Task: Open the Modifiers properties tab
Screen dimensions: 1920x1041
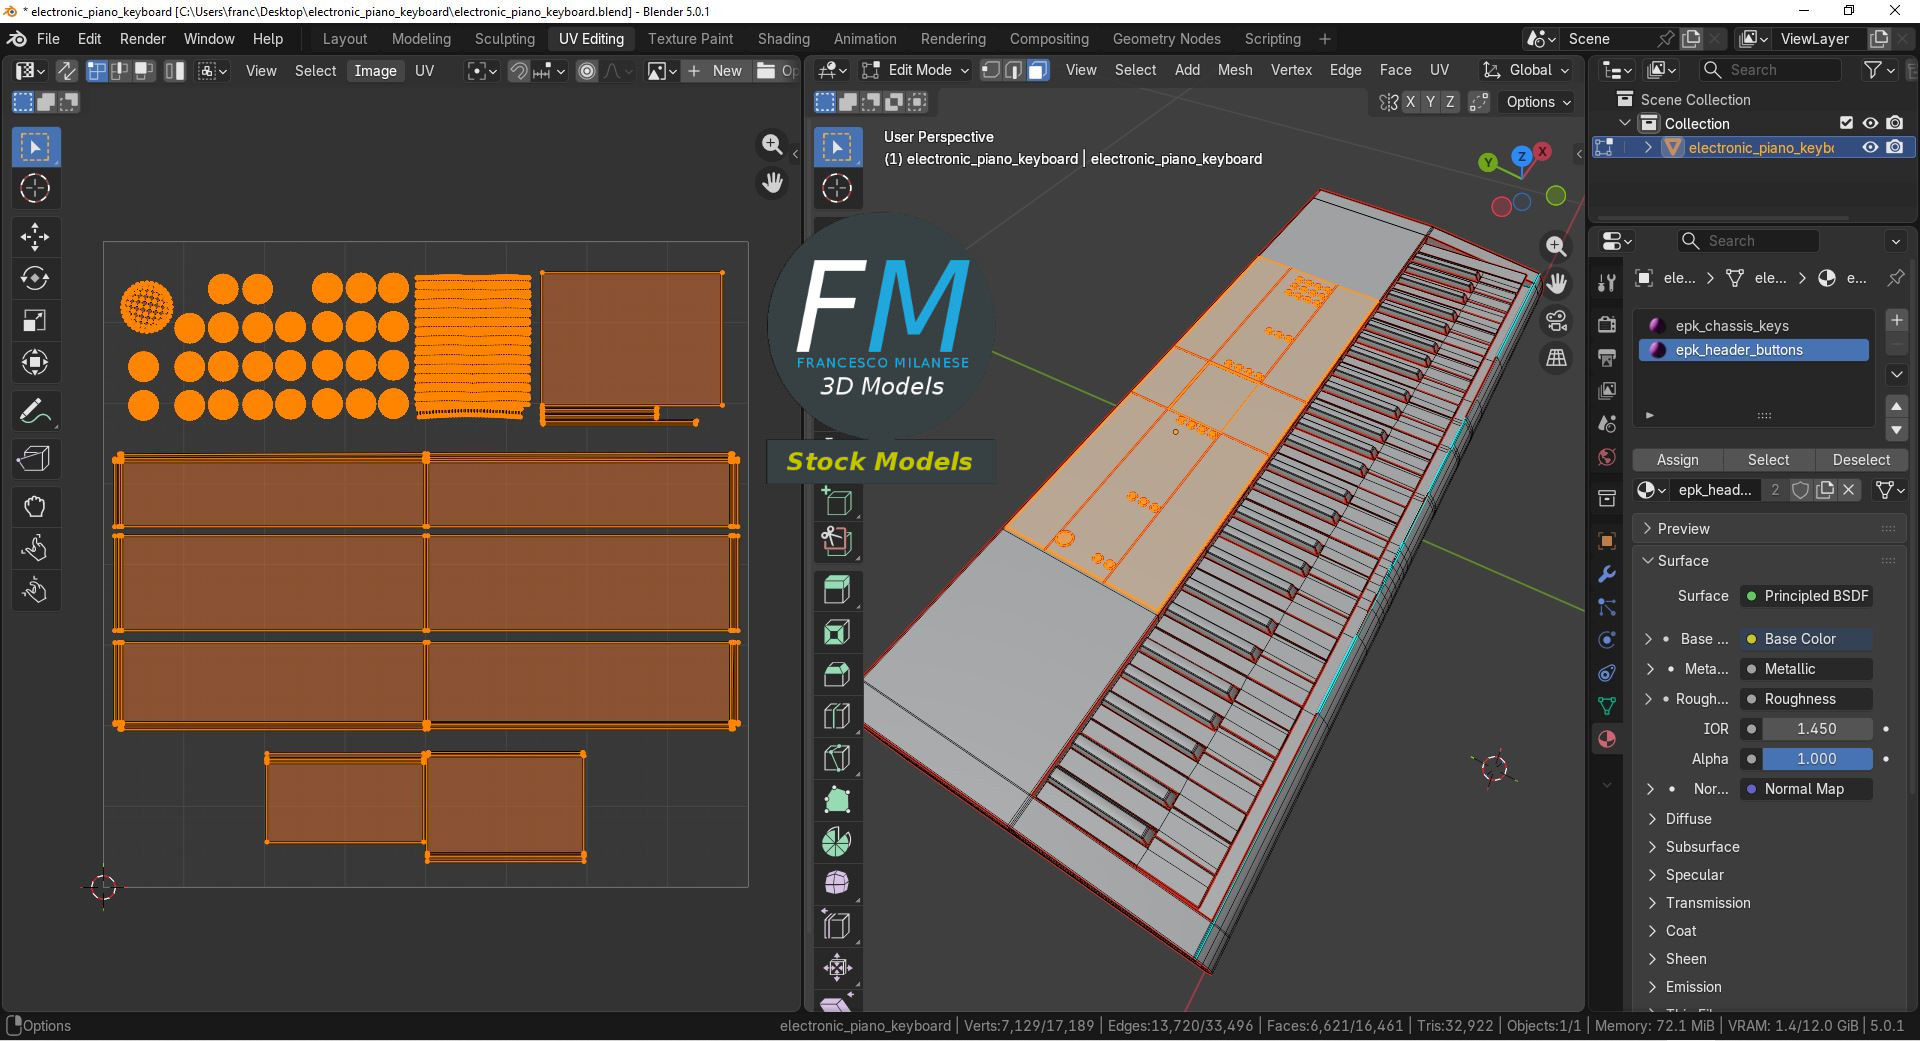Action: (x=1607, y=574)
